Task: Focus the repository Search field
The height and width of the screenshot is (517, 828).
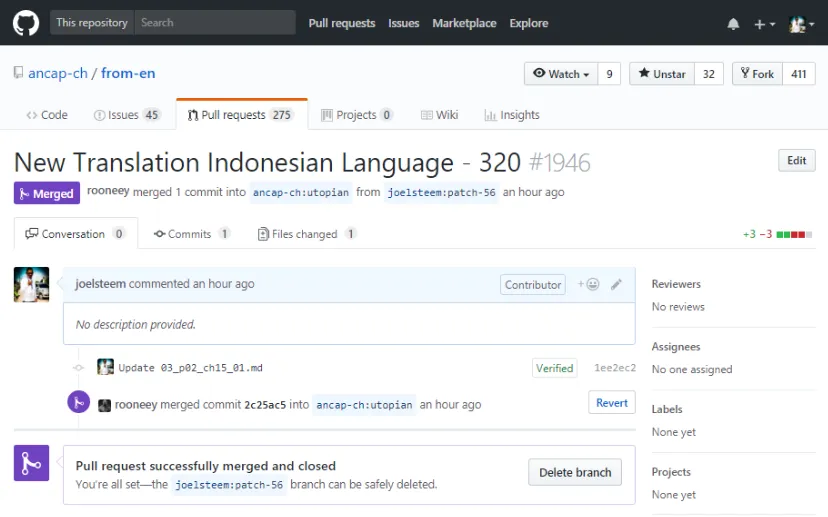Action: [x=215, y=23]
